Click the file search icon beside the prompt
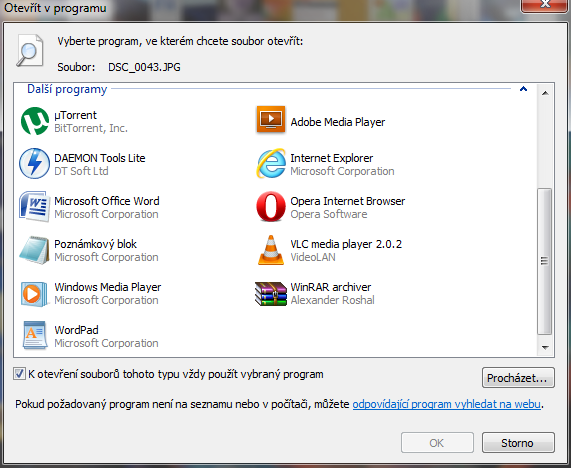The height and width of the screenshot is (468, 571). [30, 51]
